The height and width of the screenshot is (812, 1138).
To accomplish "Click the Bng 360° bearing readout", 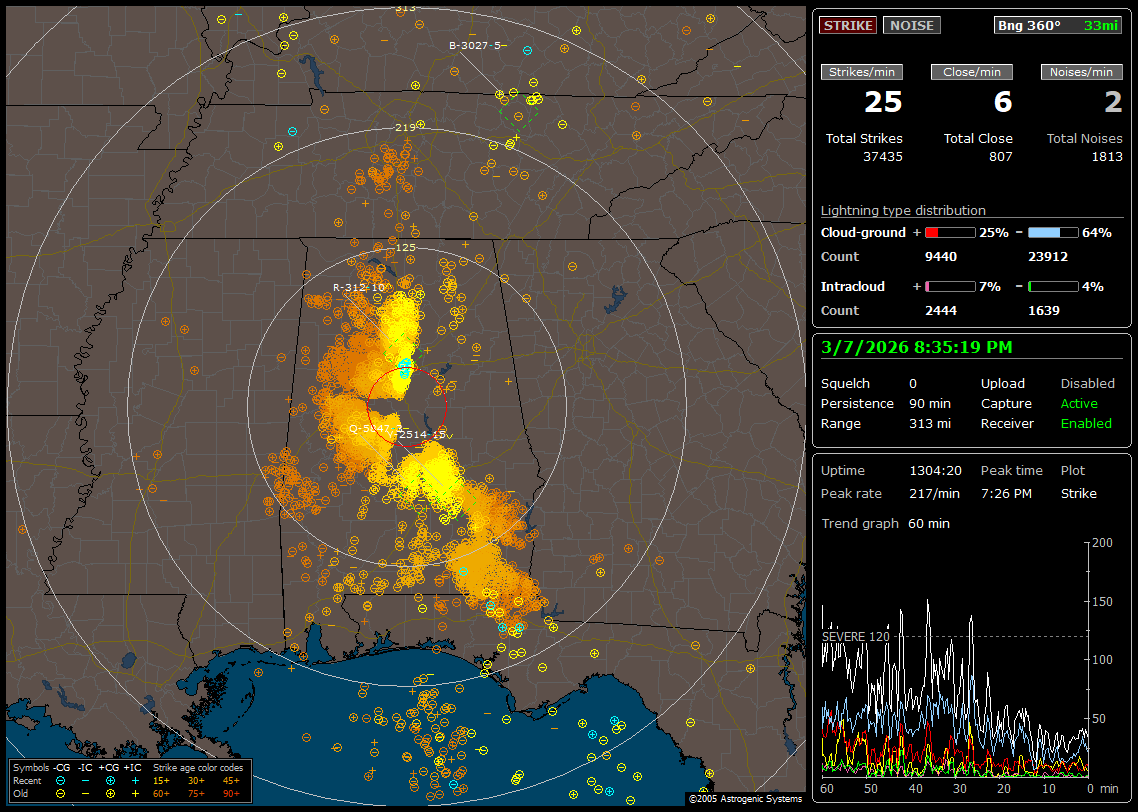I will [1029, 25].
